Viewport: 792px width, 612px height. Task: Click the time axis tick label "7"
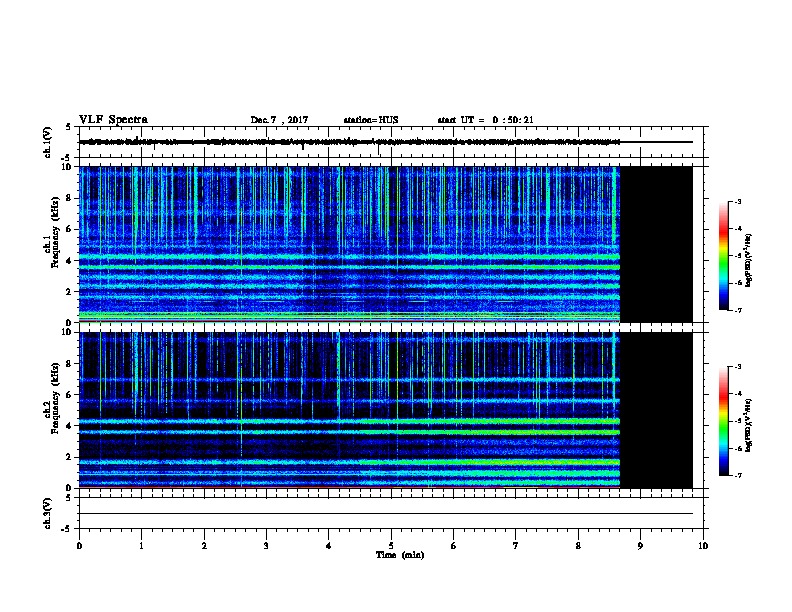point(516,546)
